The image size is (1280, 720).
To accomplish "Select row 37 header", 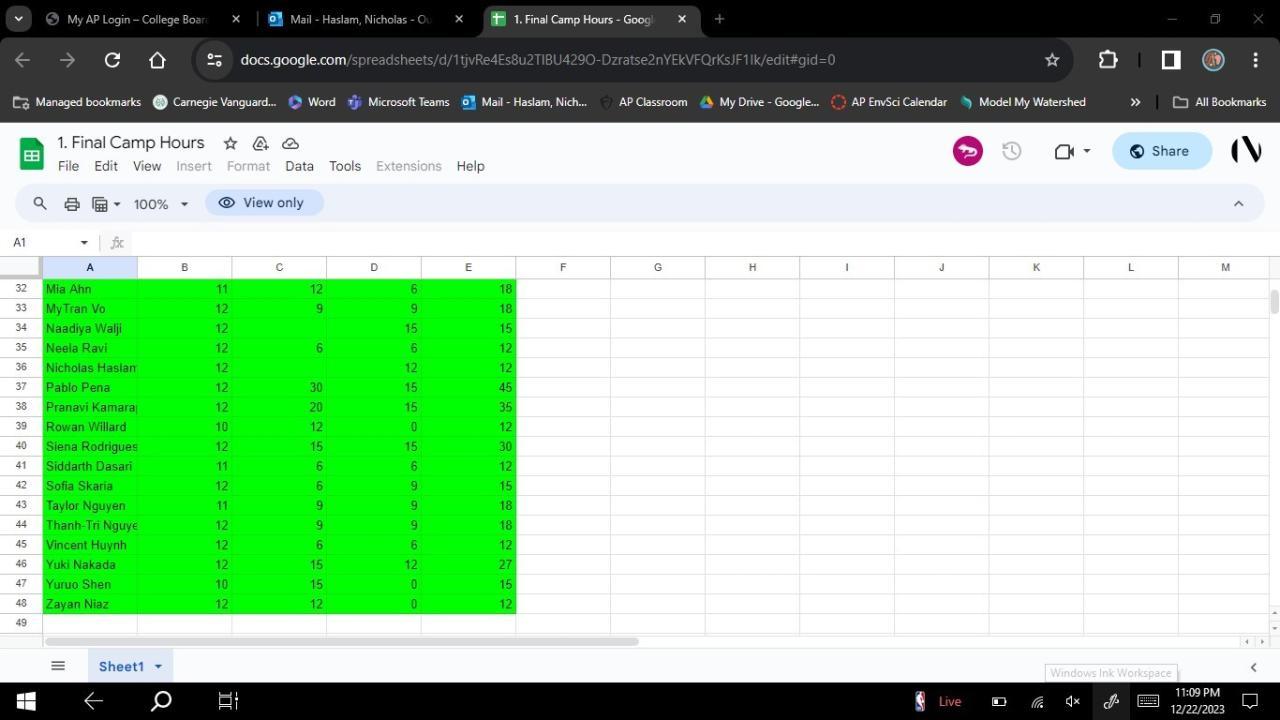I will (x=20, y=387).
